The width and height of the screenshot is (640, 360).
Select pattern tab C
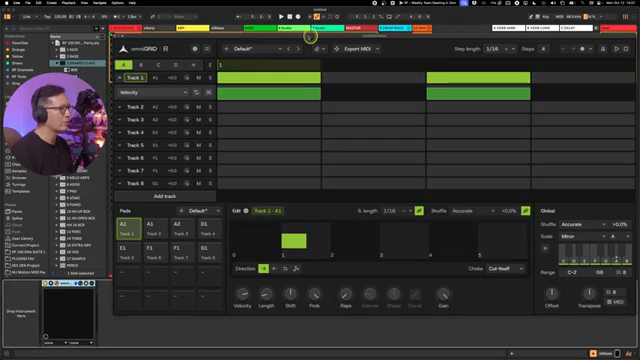(x=158, y=65)
